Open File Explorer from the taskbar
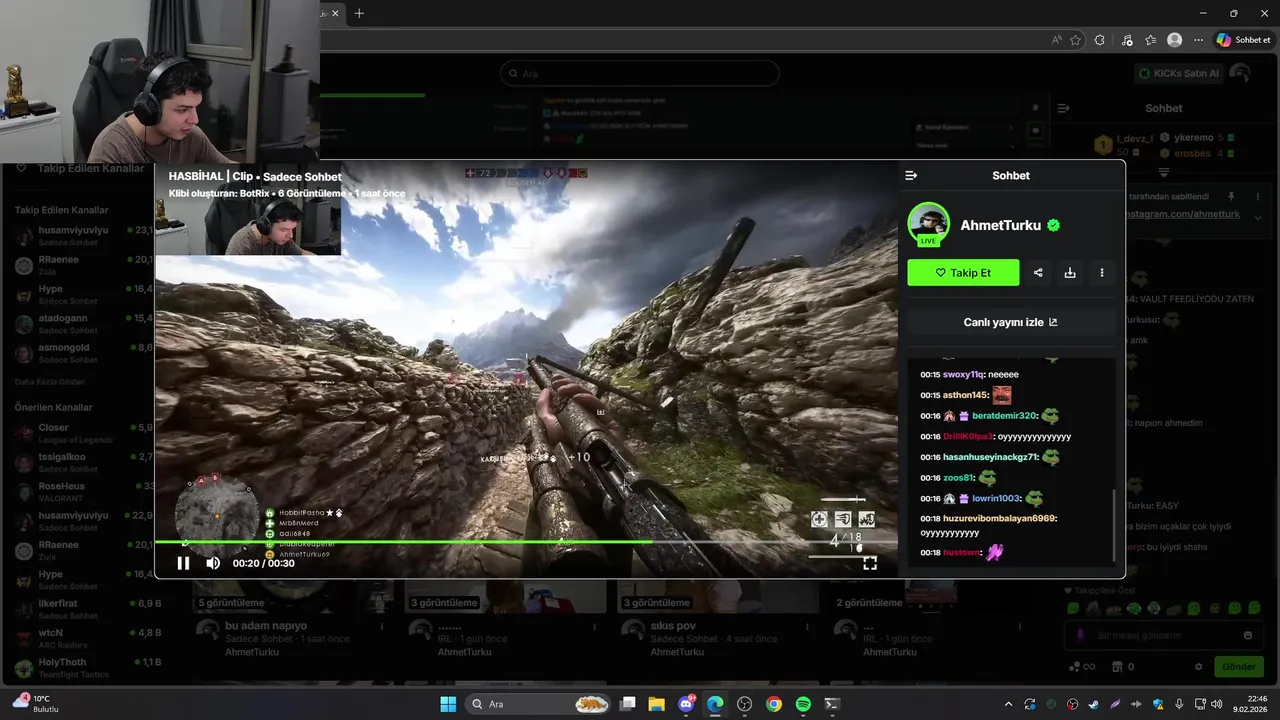This screenshot has width=1280, height=720. (656, 704)
